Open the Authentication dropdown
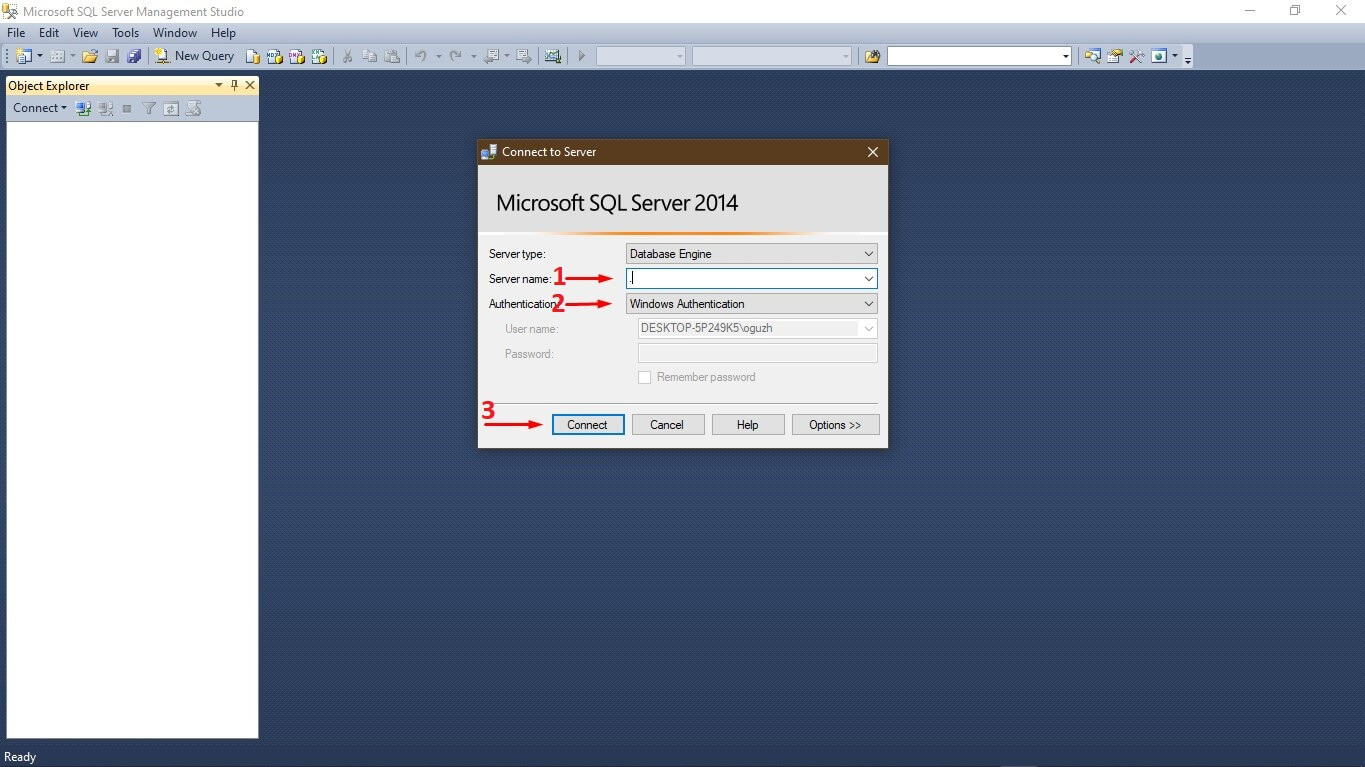This screenshot has height=767, width=1365. pos(868,304)
